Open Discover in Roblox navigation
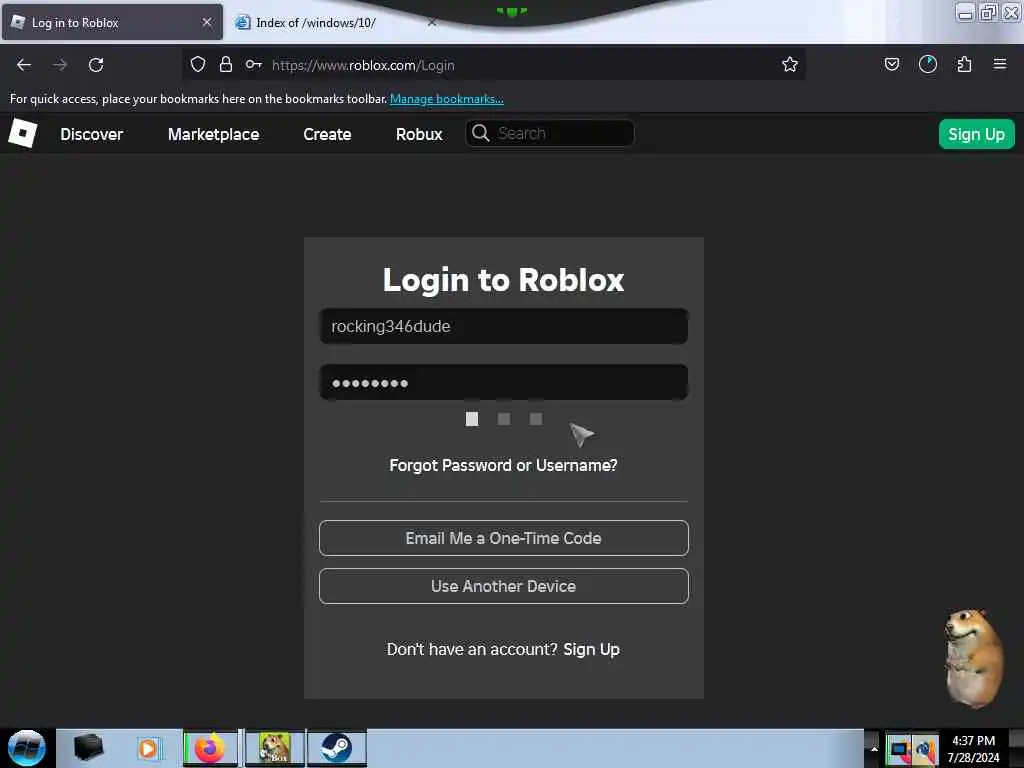1024x768 pixels. click(91, 134)
